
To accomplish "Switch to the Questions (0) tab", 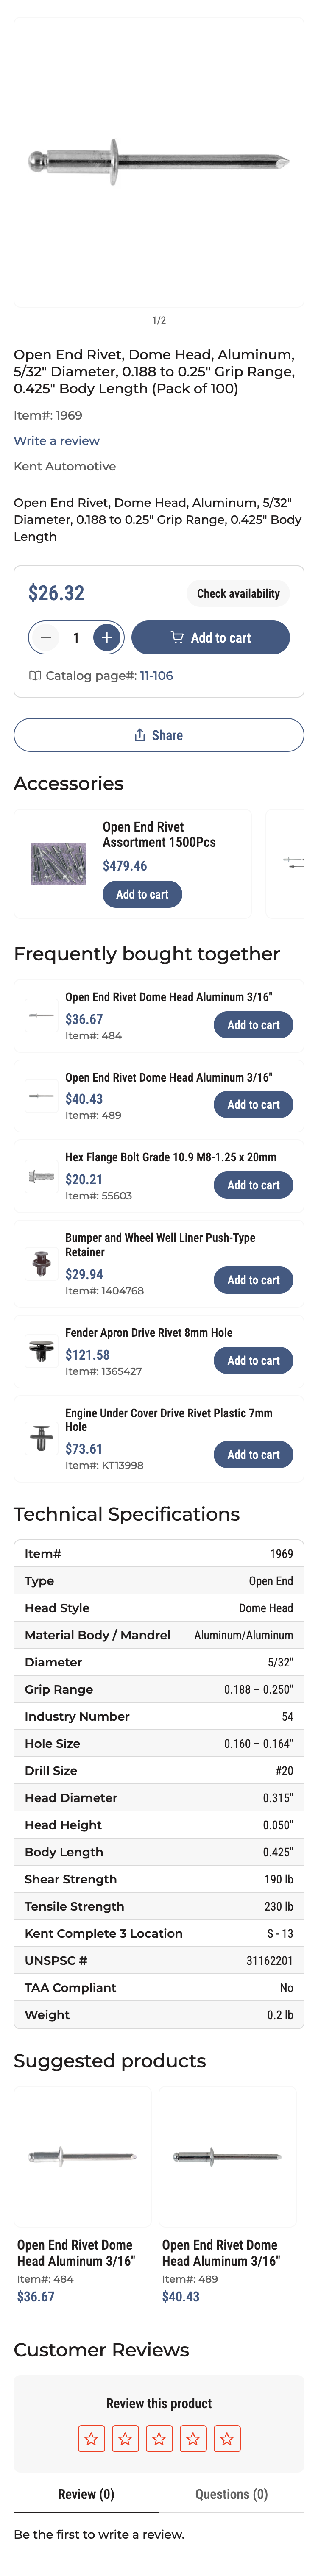I will pyautogui.click(x=231, y=2494).
